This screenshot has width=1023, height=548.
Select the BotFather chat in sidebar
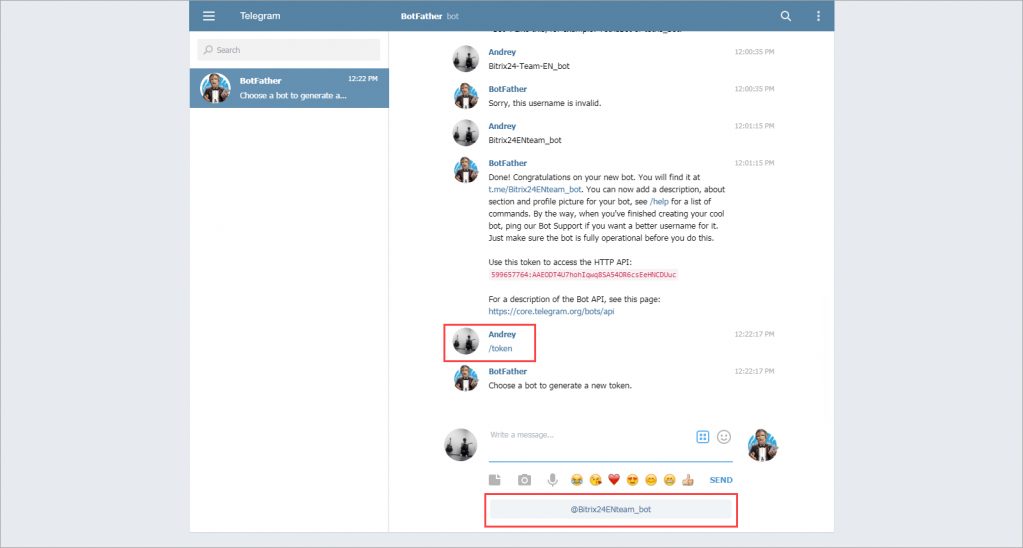point(289,88)
